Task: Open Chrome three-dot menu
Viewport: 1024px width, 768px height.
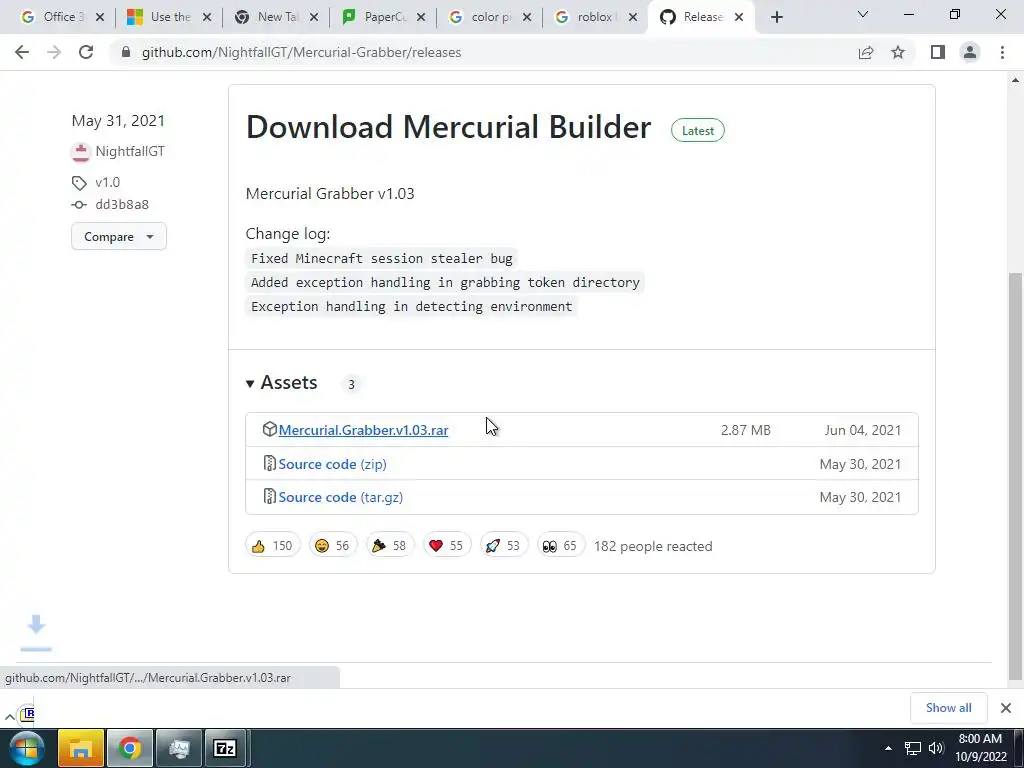Action: [x=1002, y=52]
